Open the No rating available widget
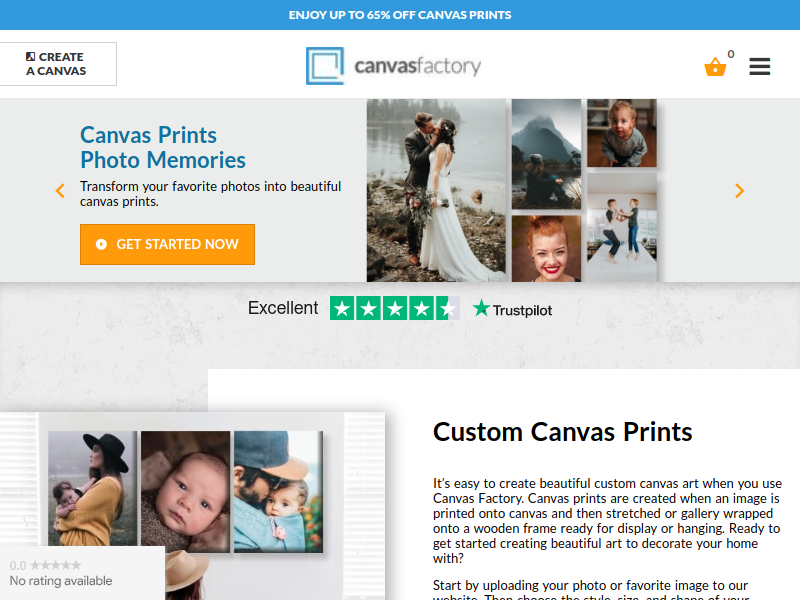This screenshot has width=800, height=600. (x=82, y=573)
